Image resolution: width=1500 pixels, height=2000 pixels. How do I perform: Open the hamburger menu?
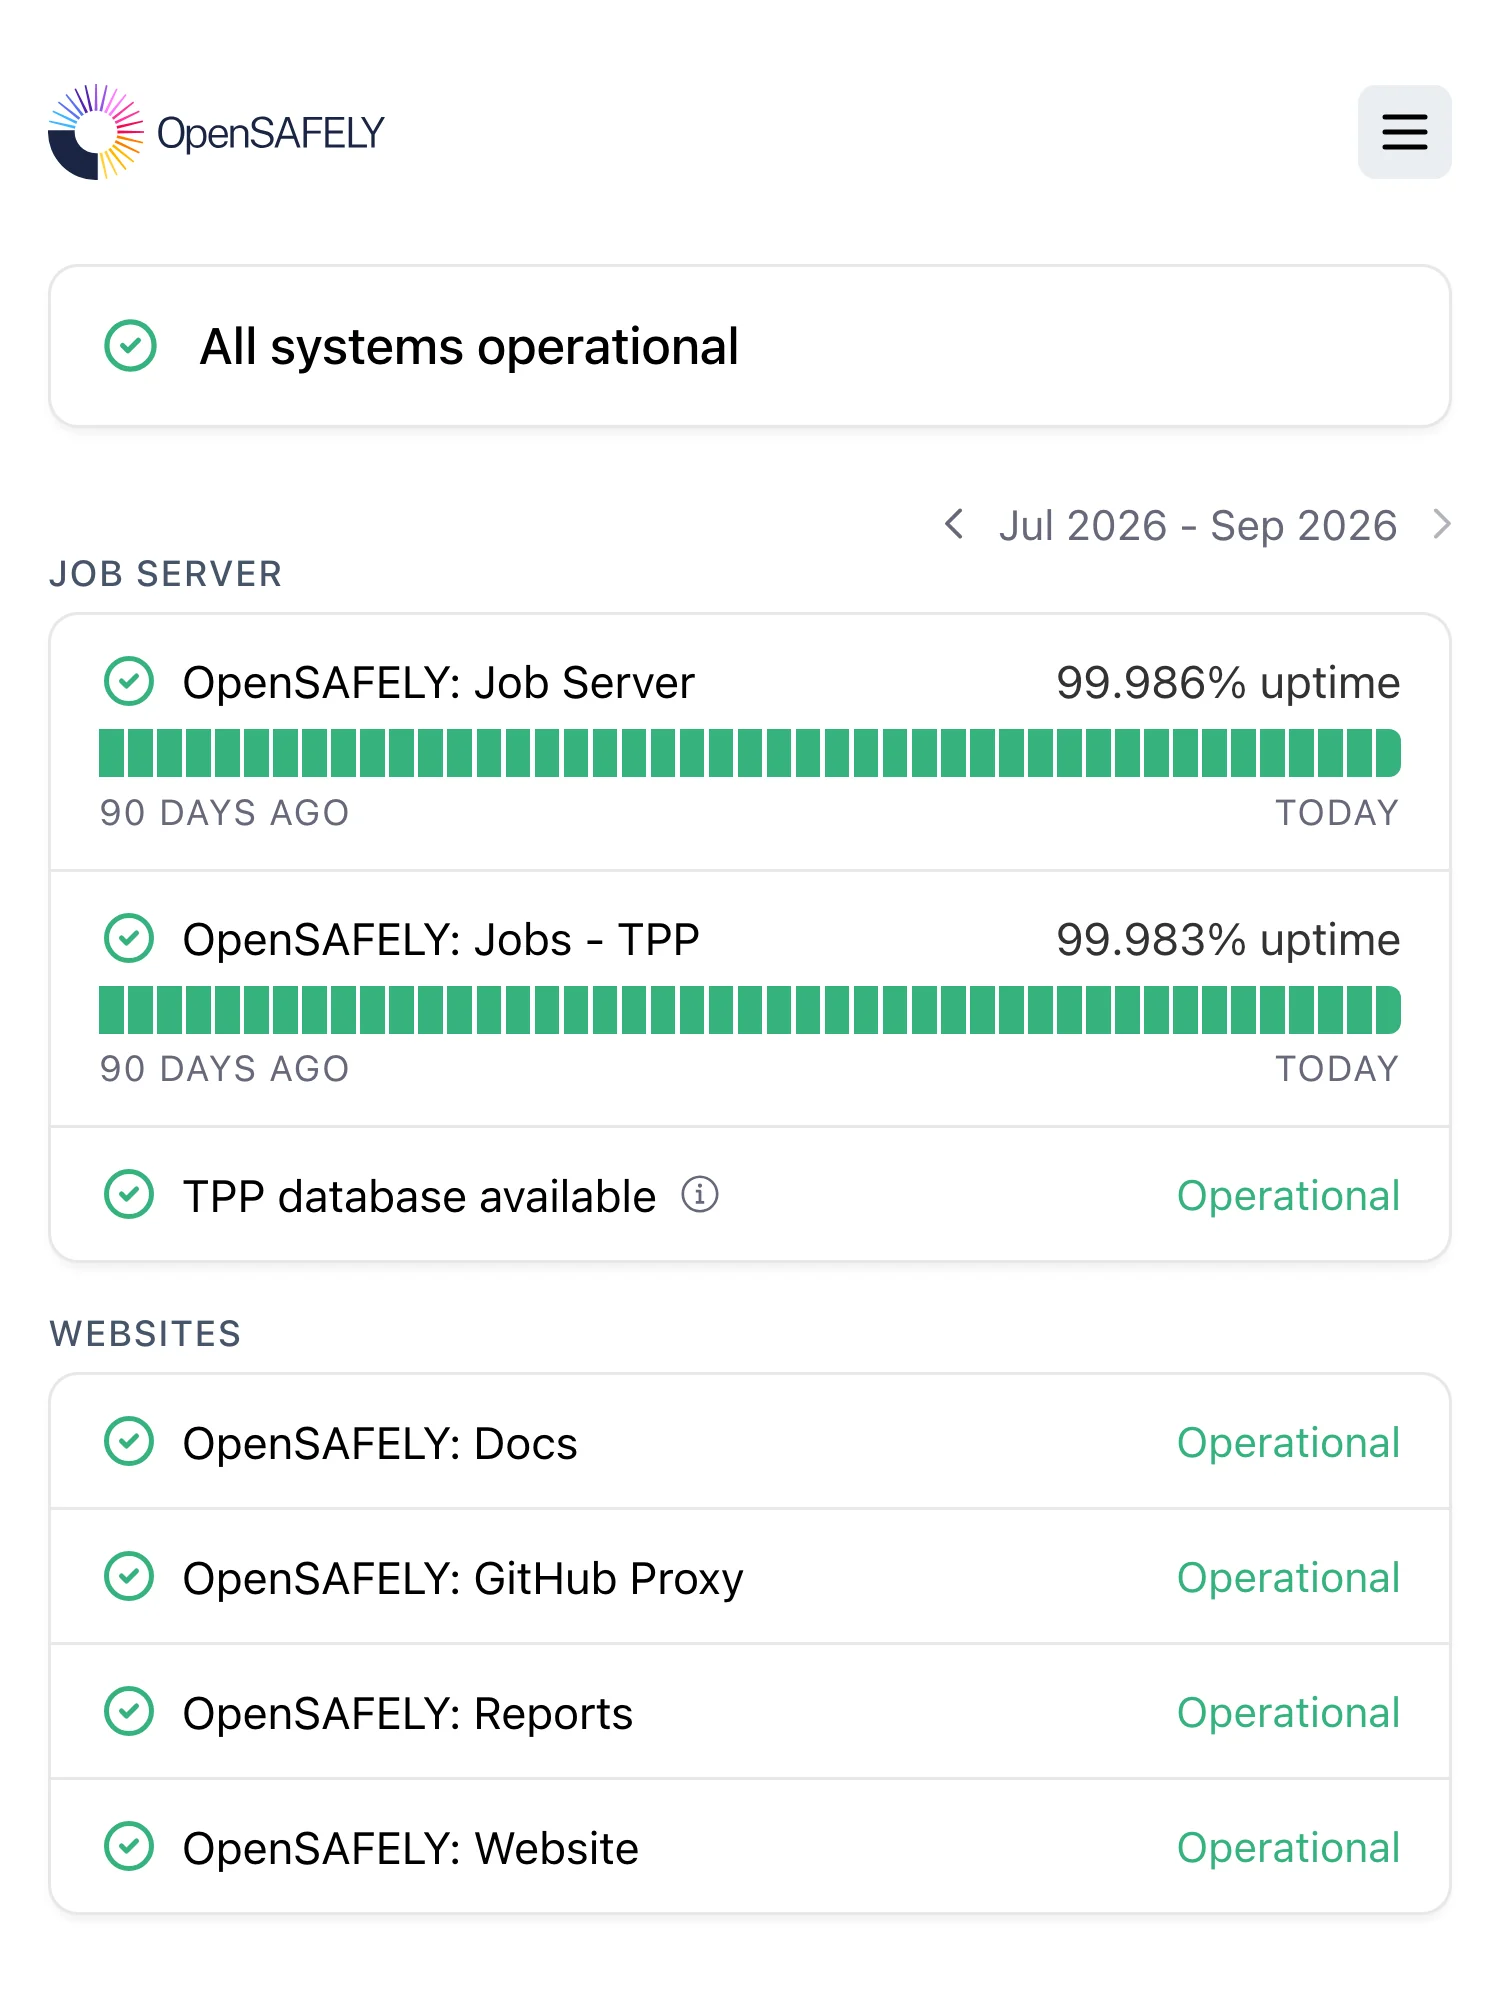click(x=1404, y=132)
